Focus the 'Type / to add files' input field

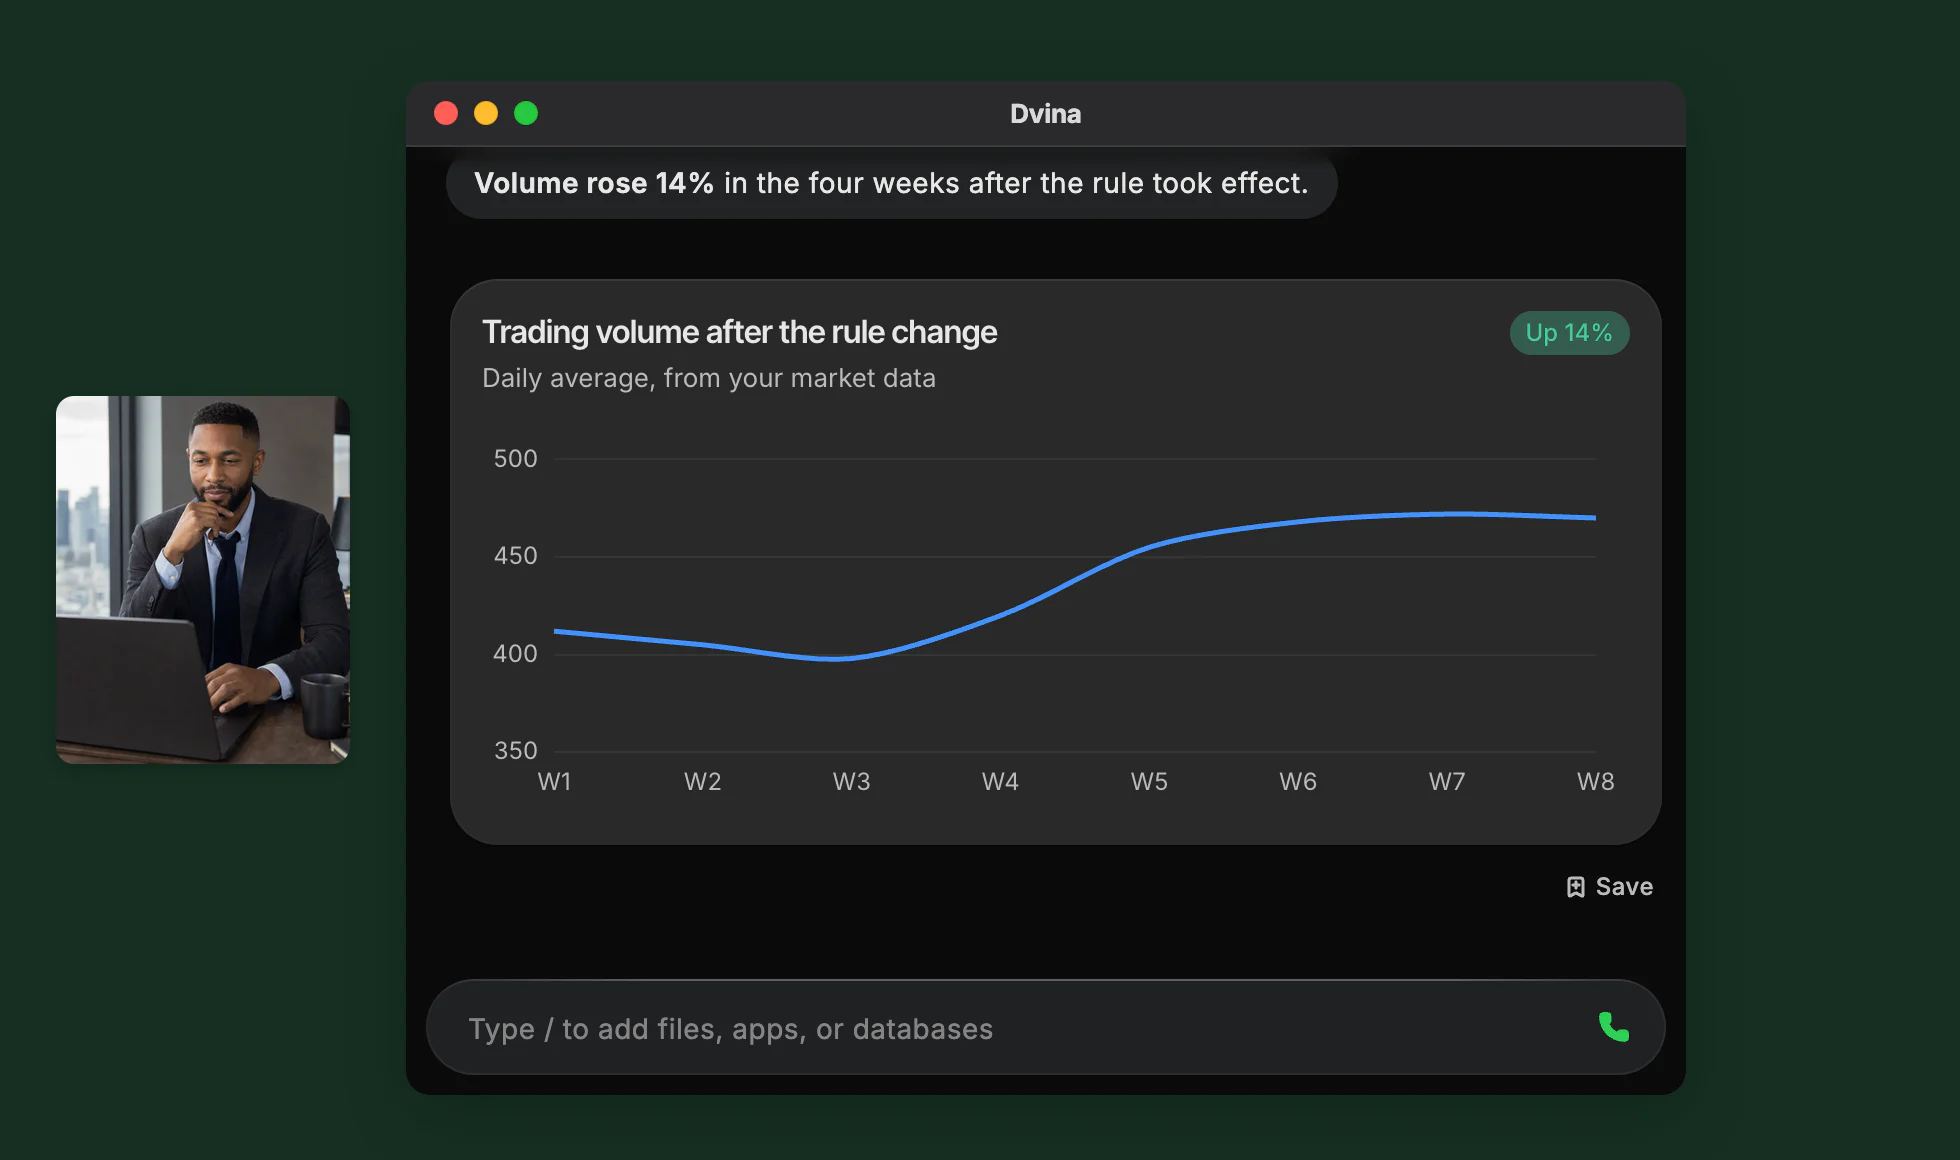pyautogui.click(x=1045, y=1027)
